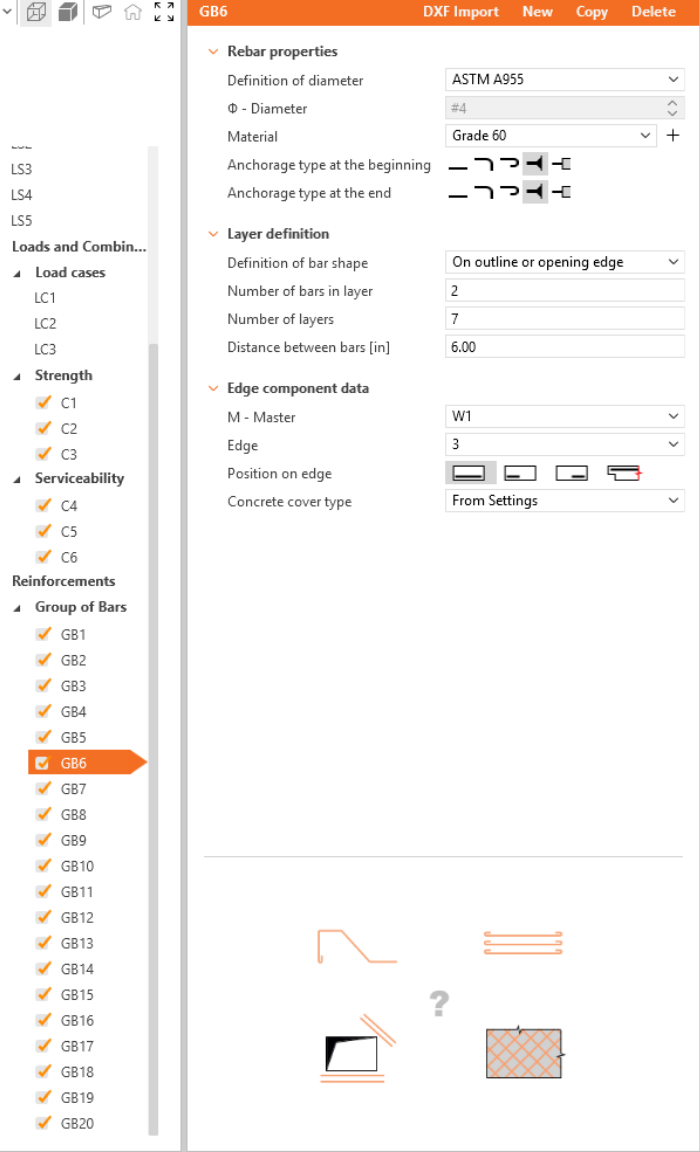Image resolution: width=700 pixels, height=1152 pixels.
Task: Switch to wireframe view mode
Action: 37,13
